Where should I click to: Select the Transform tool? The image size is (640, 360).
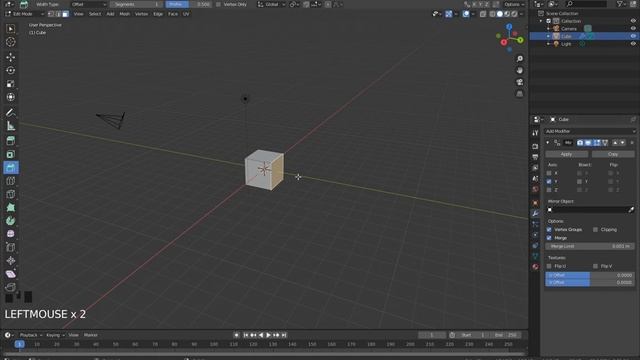[x=11, y=97]
